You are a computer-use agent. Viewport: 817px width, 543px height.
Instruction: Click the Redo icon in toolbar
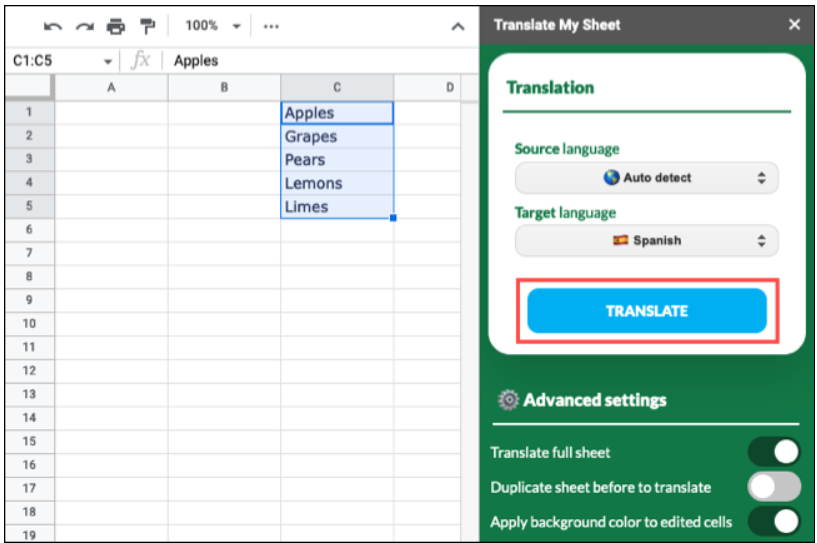[x=84, y=26]
